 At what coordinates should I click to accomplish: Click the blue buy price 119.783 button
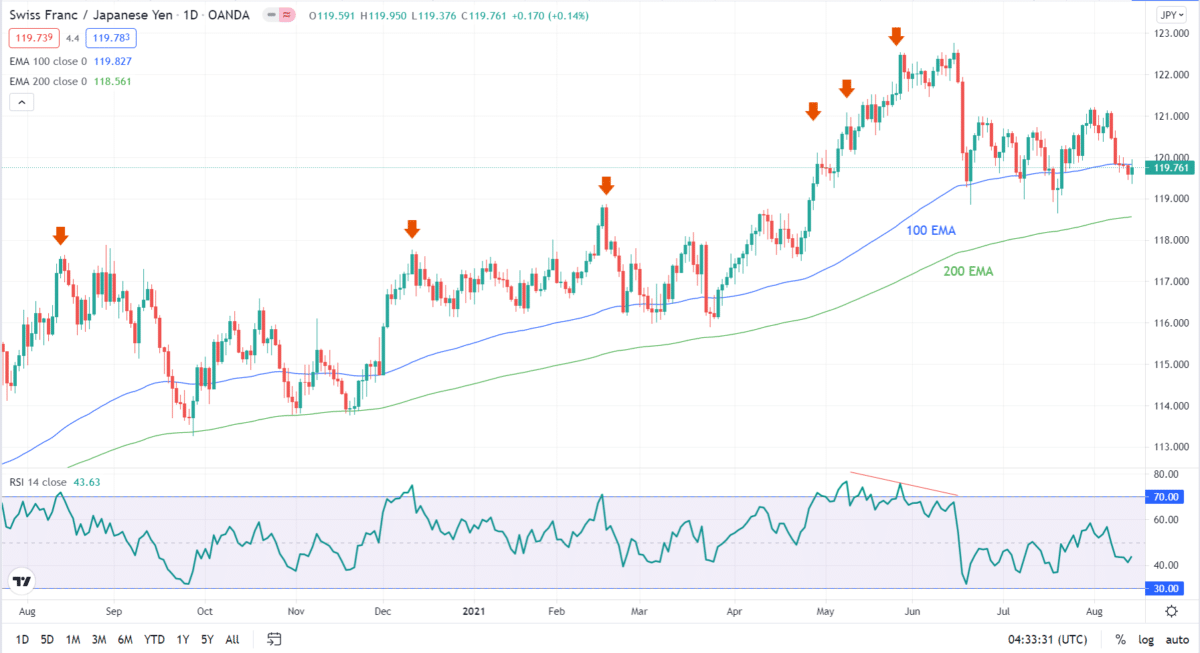pyautogui.click(x=112, y=38)
